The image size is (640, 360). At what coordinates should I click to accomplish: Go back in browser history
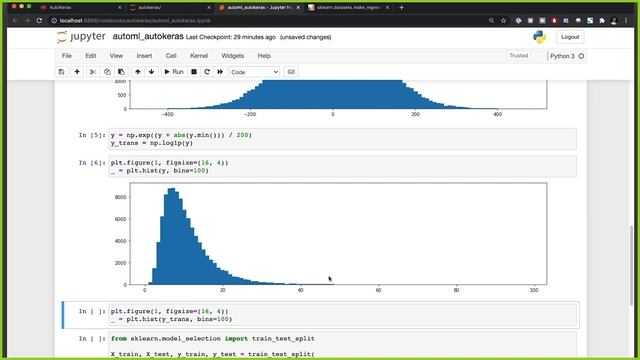click(15, 20)
